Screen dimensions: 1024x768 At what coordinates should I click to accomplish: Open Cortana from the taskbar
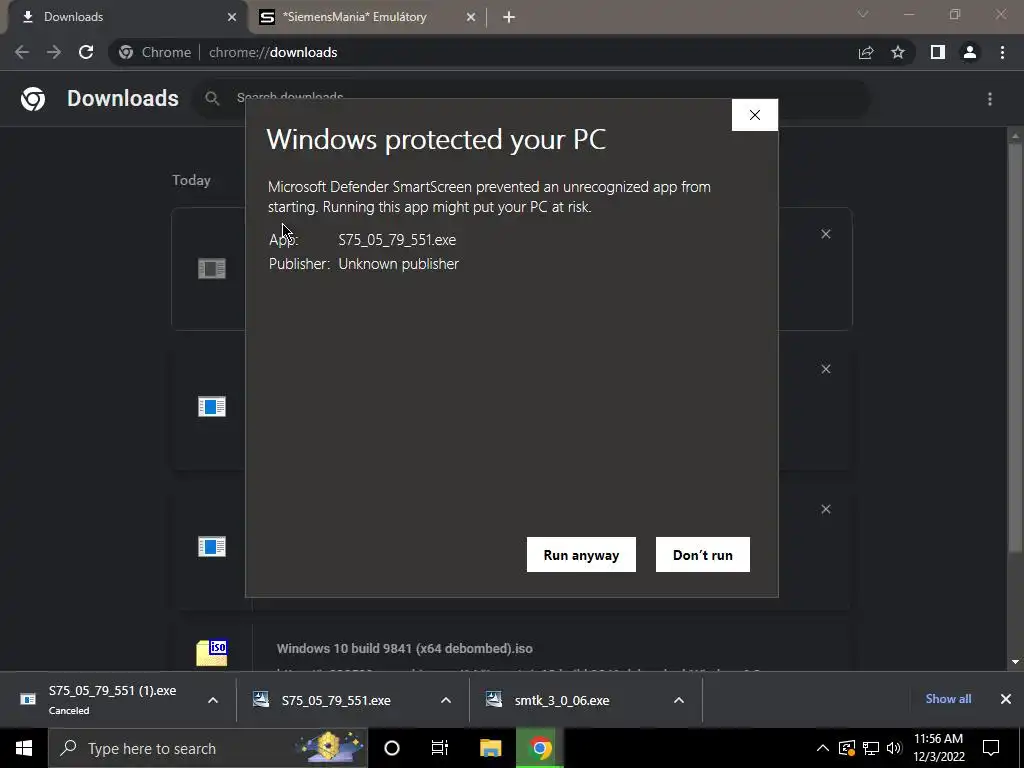click(x=392, y=748)
